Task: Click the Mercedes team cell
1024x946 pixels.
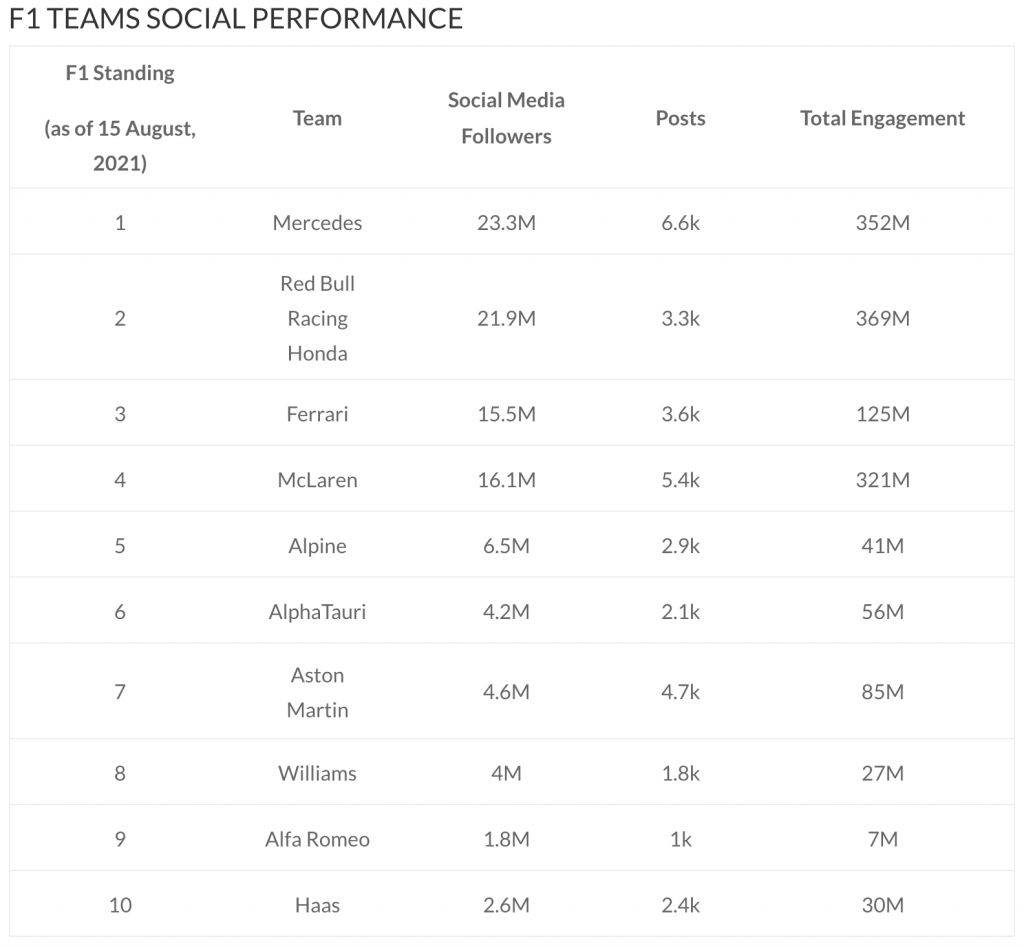Action: 317,223
